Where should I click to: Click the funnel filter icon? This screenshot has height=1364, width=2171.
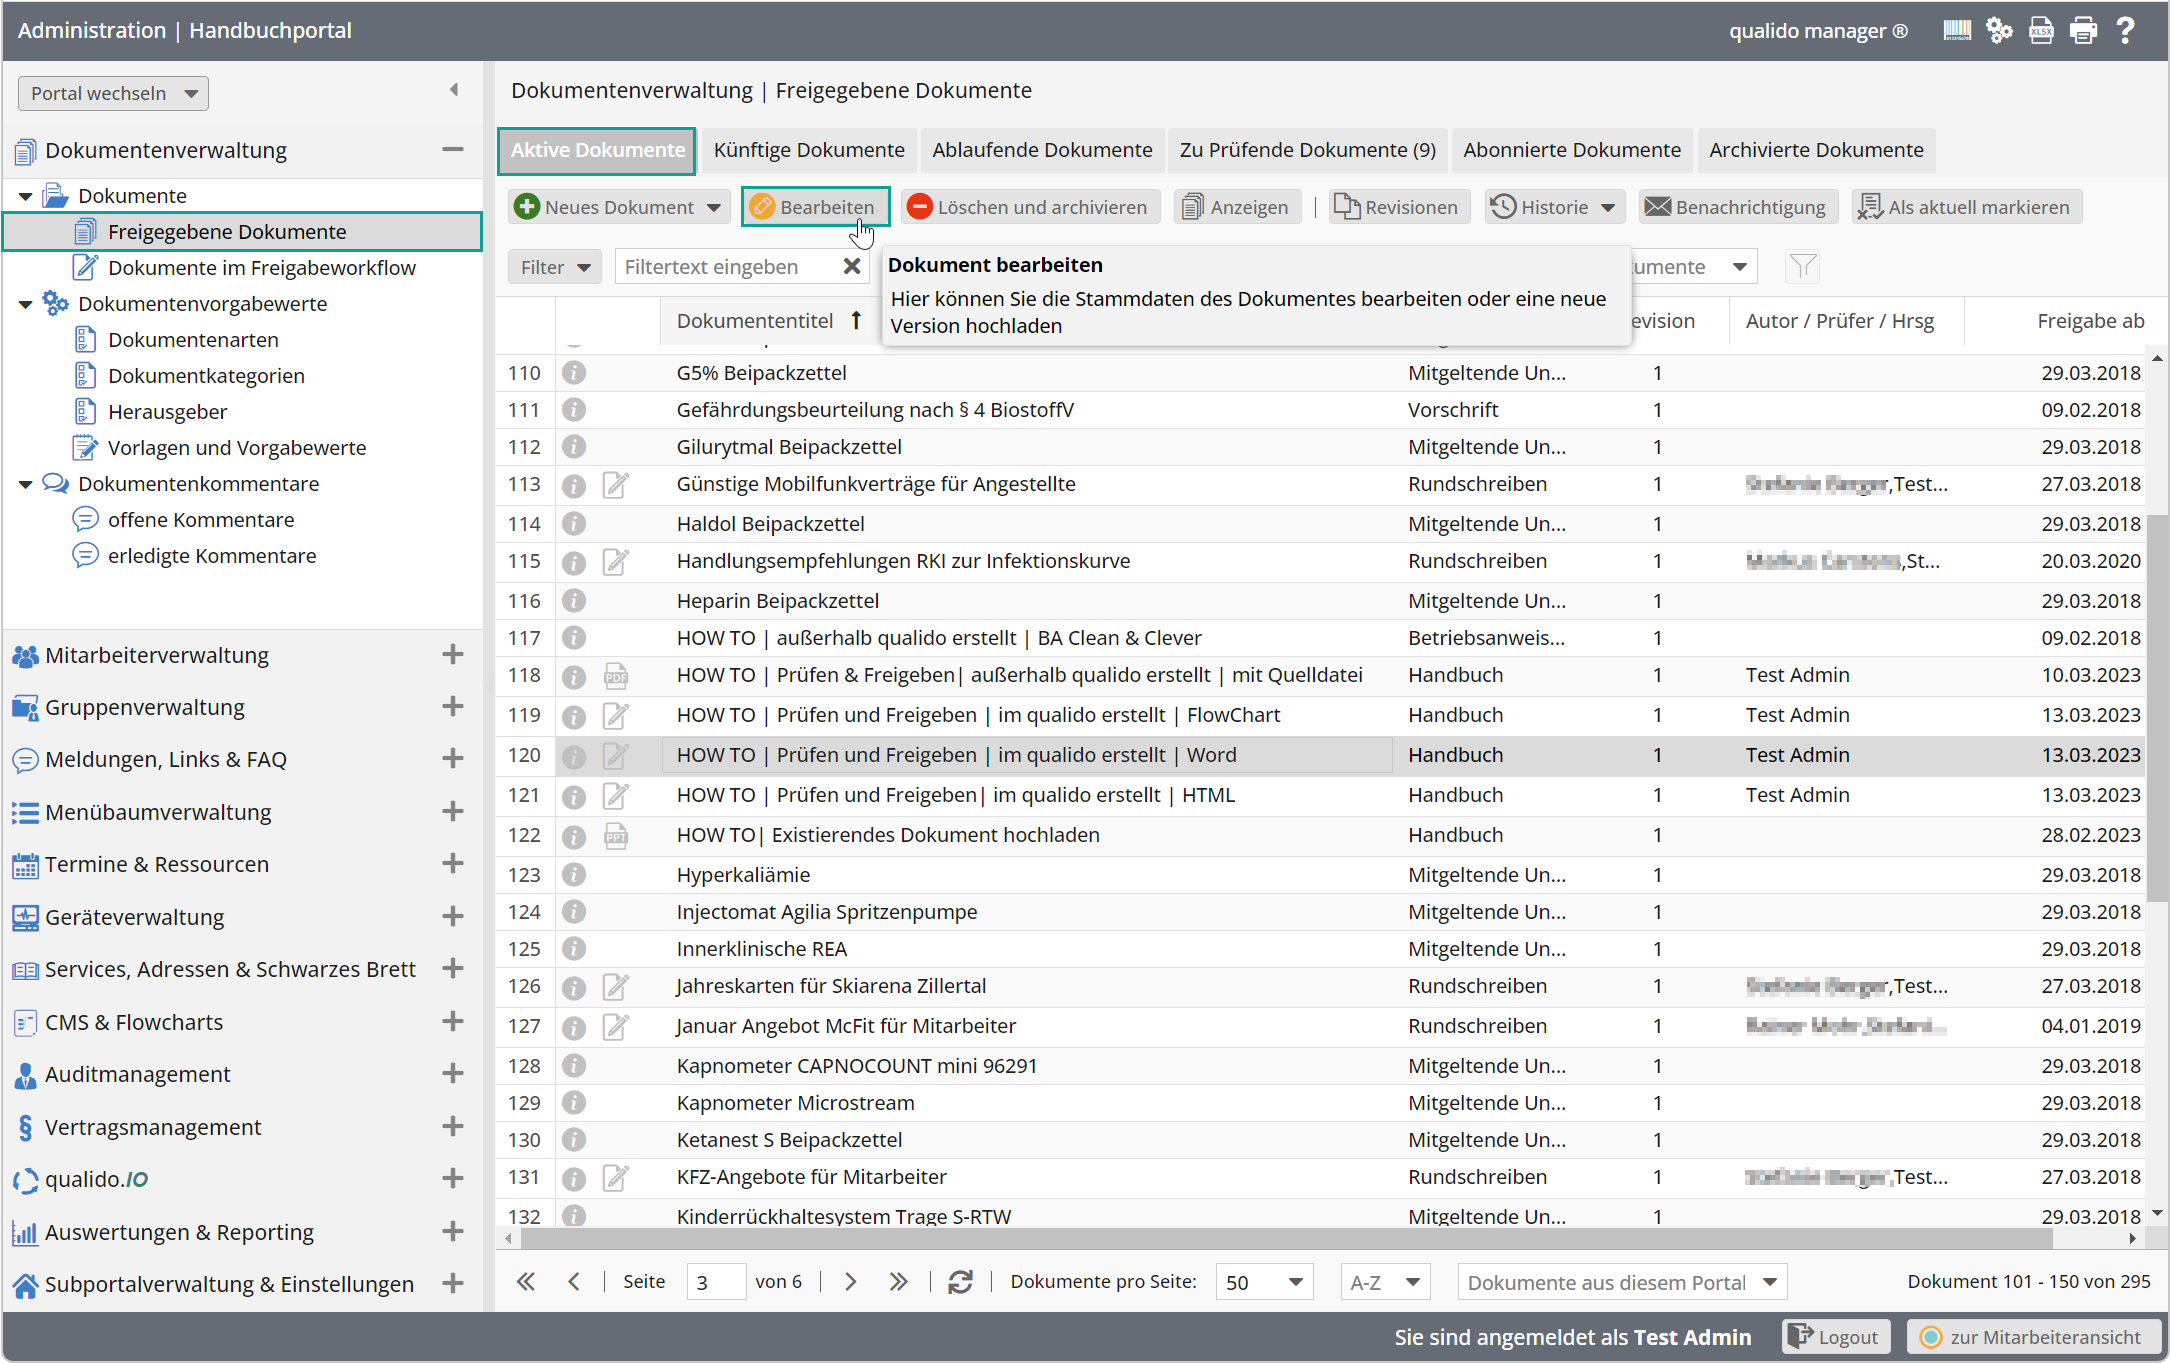tap(1802, 267)
